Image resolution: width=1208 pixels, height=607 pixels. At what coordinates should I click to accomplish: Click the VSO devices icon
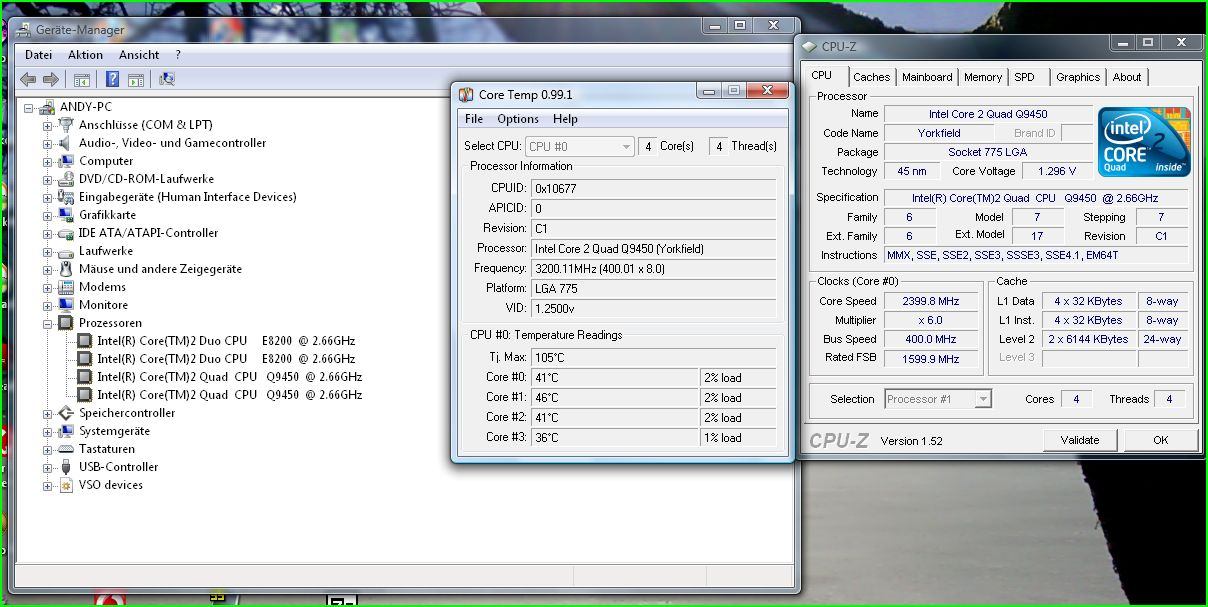[x=66, y=485]
